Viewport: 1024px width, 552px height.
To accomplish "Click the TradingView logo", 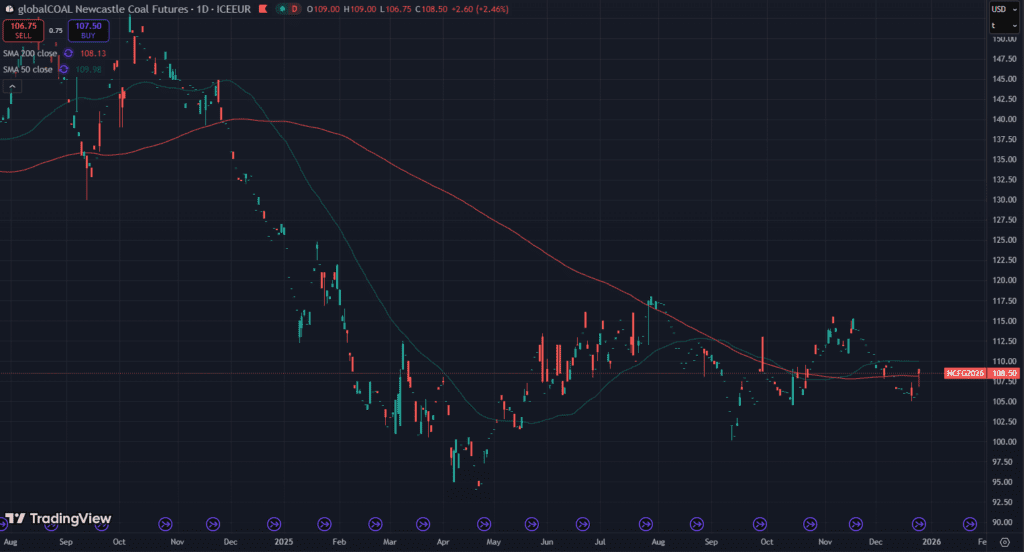I will (58, 519).
